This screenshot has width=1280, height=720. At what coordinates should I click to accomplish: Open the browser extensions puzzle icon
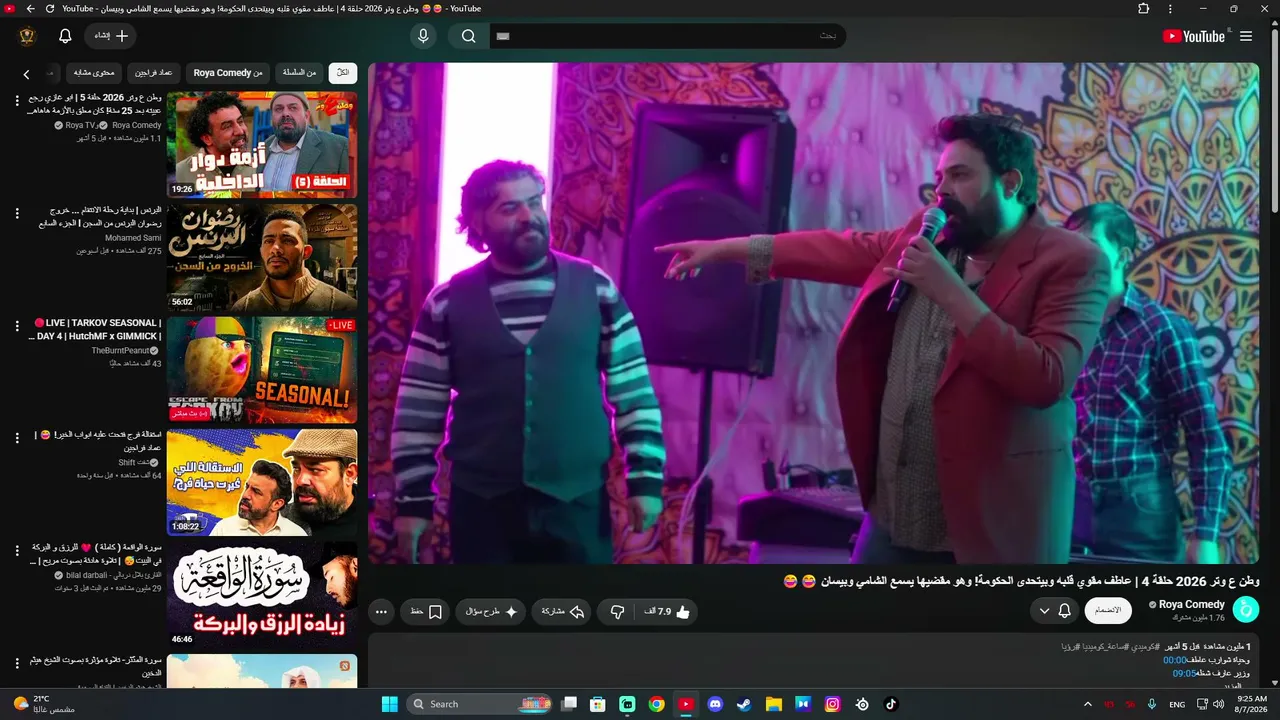coord(1143,8)
